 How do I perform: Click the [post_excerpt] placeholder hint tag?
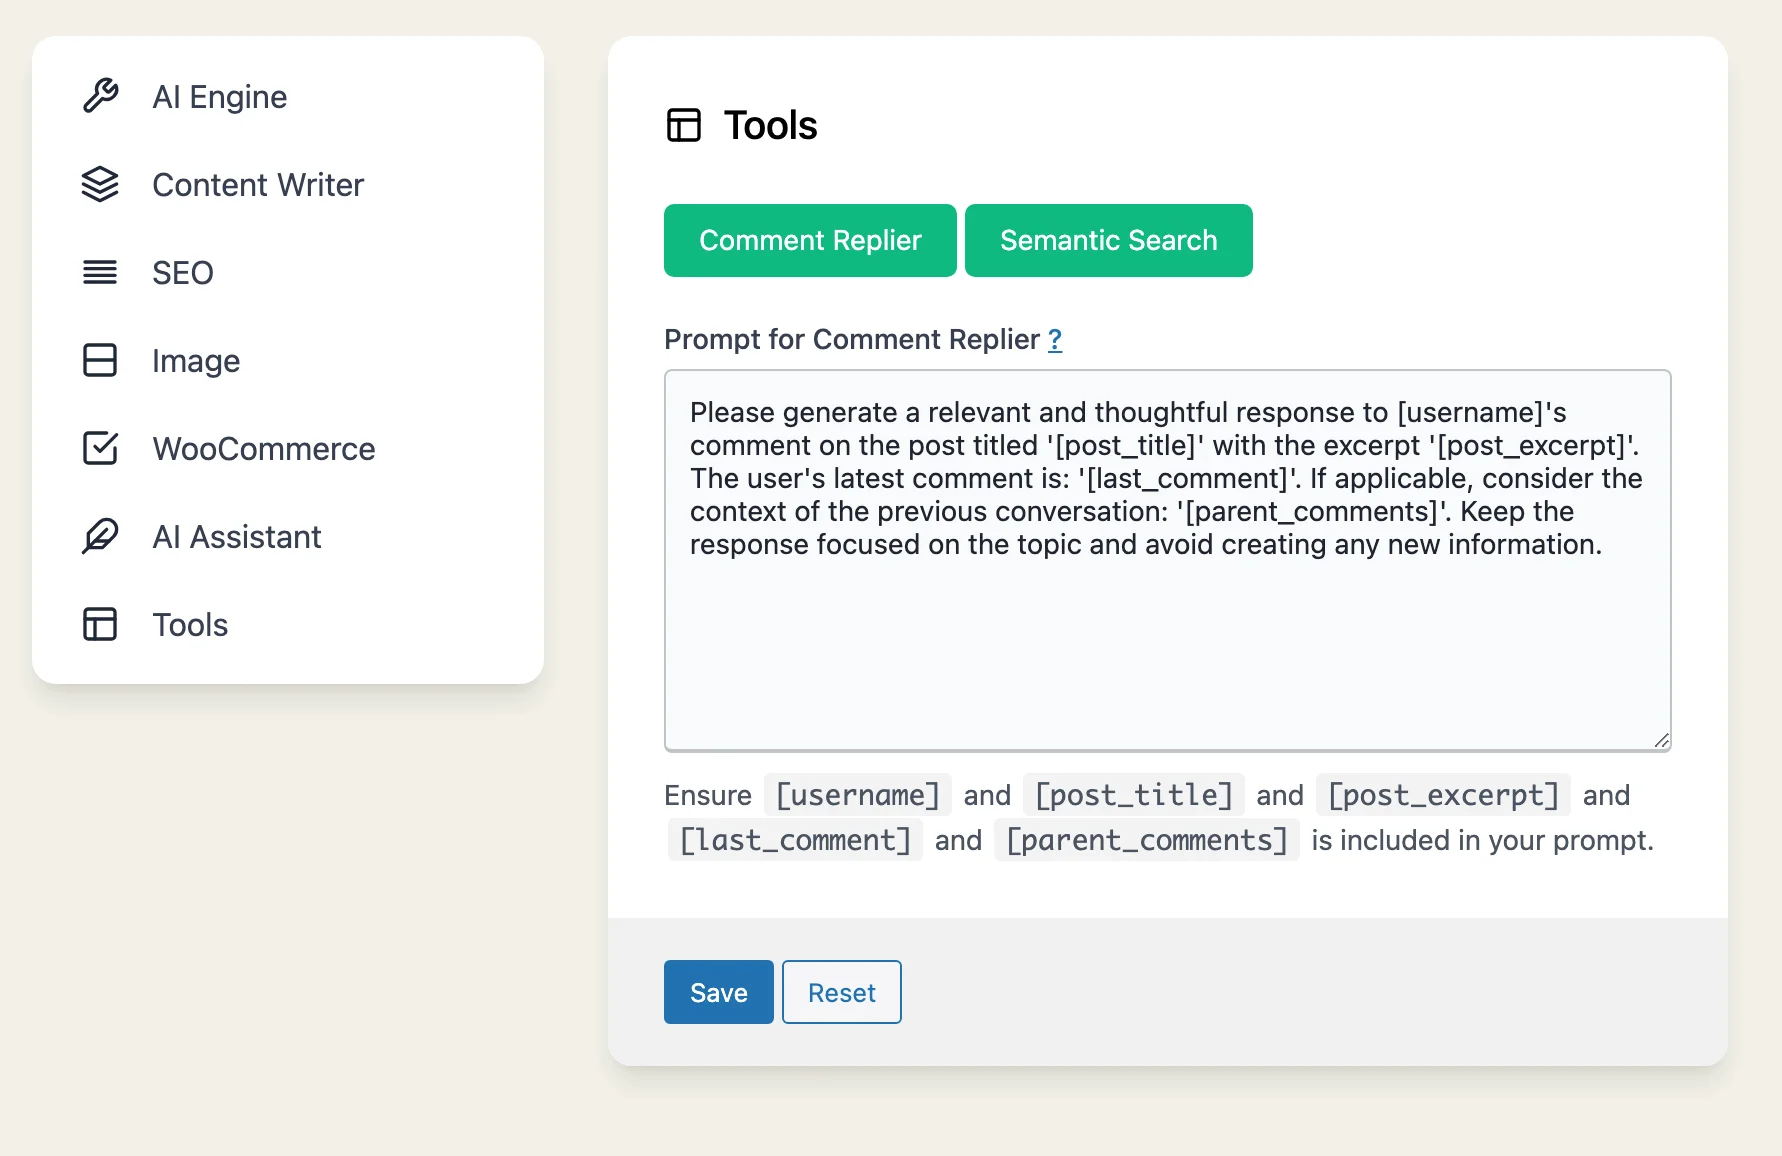(x=1443, y=795)
